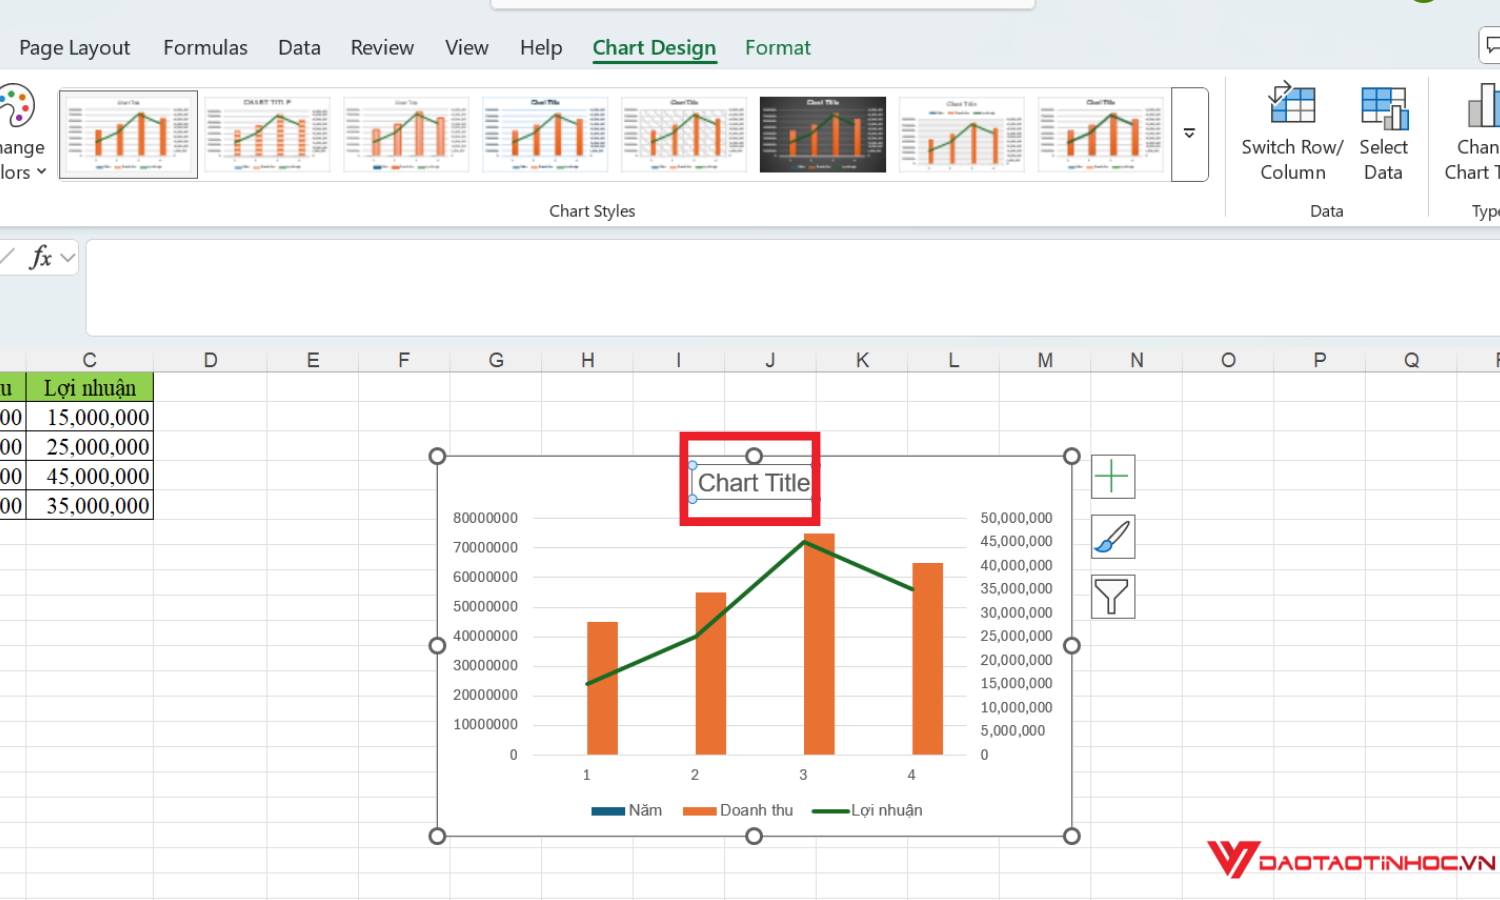The image size is (1500, 900).
Task: Select column K header
Action: pos(862,360)
